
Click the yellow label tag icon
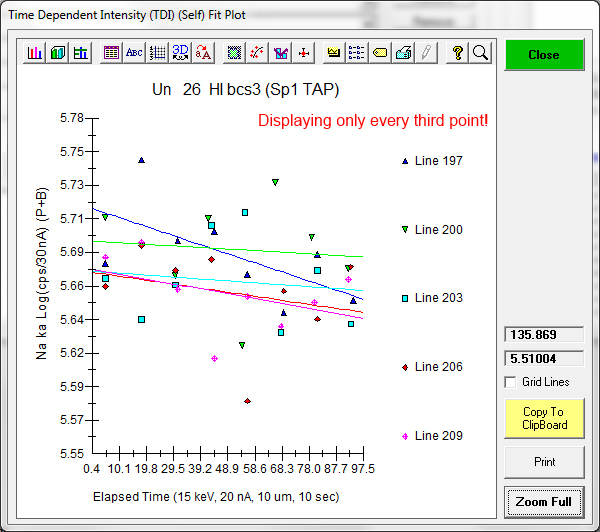pos(380,53)
